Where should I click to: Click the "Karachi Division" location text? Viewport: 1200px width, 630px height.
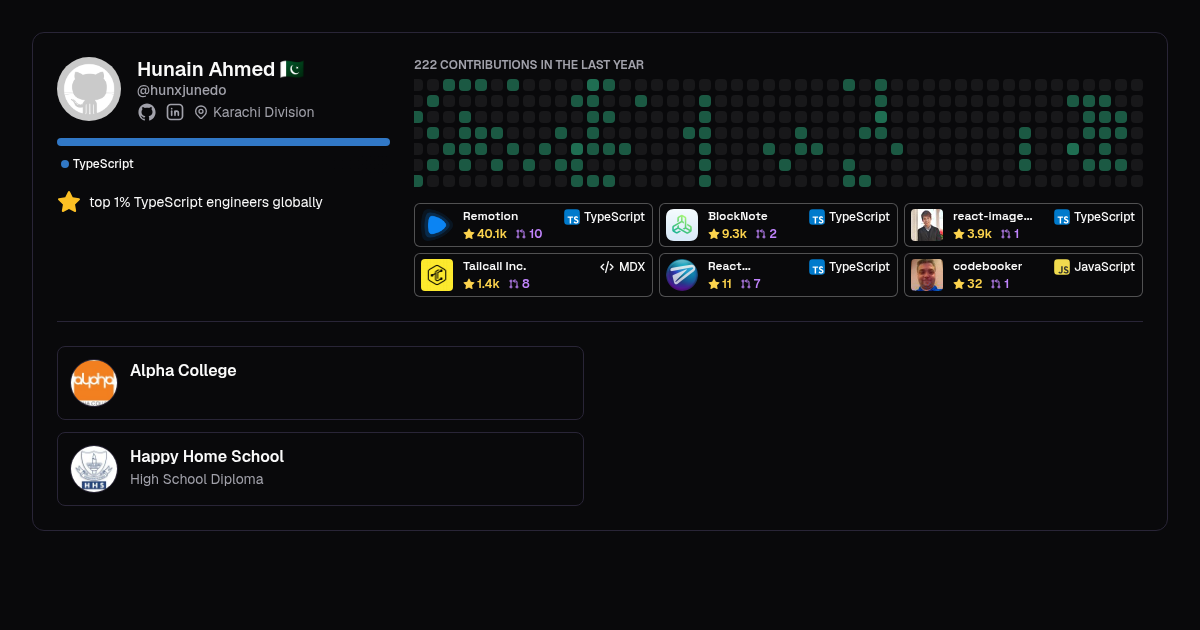[264, 112]
